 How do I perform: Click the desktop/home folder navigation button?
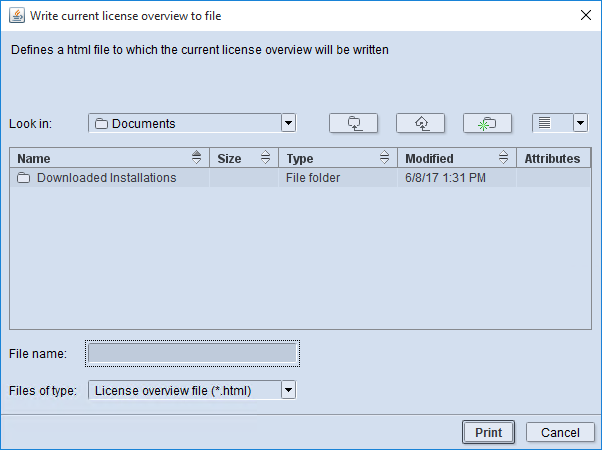coord(354,123)
